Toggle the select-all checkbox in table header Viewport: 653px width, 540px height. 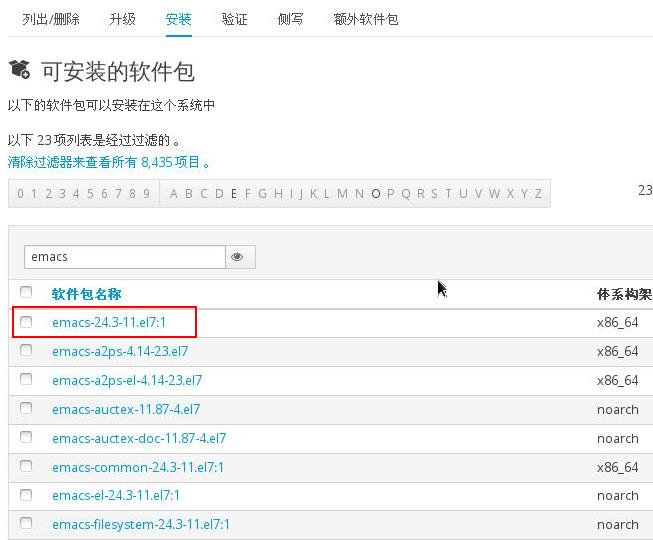click(x=26, y=292)
